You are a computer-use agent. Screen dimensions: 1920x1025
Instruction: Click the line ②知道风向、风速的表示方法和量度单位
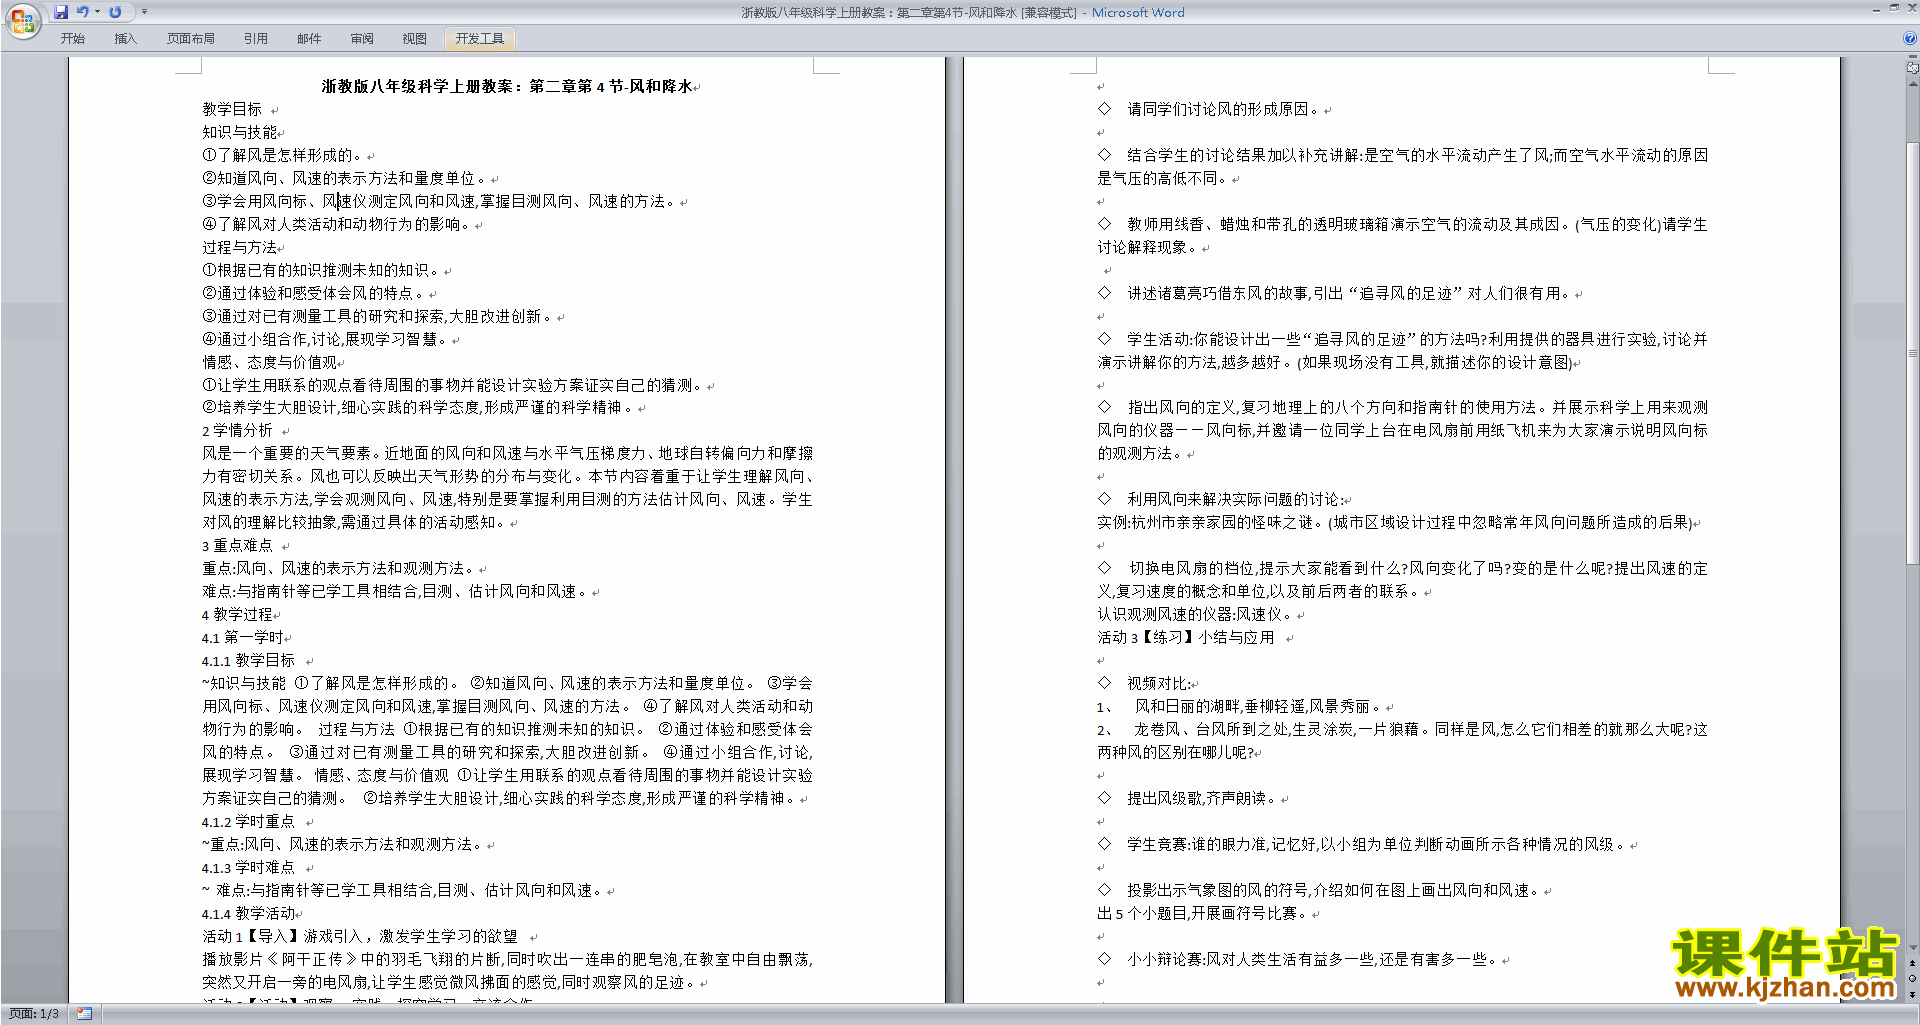tap(345, 178)
